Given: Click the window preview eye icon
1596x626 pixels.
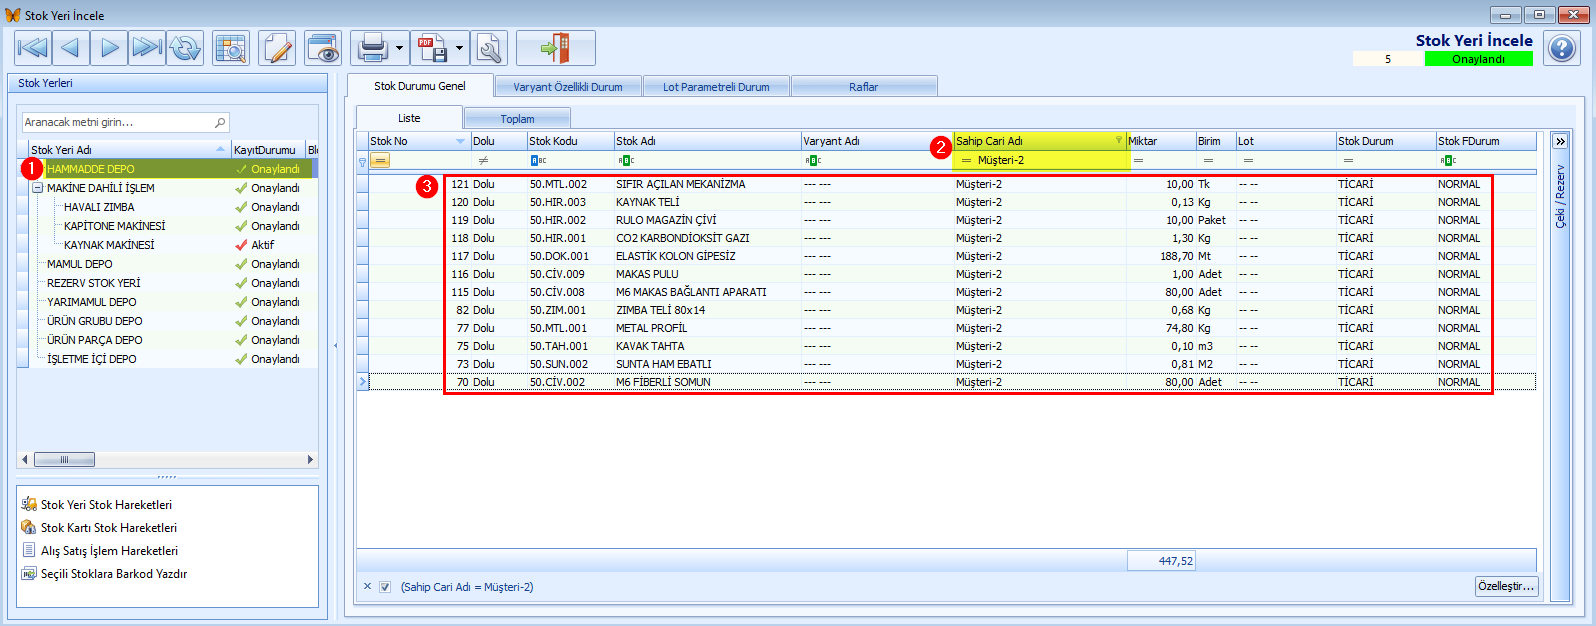Looking at the screenshot, I should (323, 48).
